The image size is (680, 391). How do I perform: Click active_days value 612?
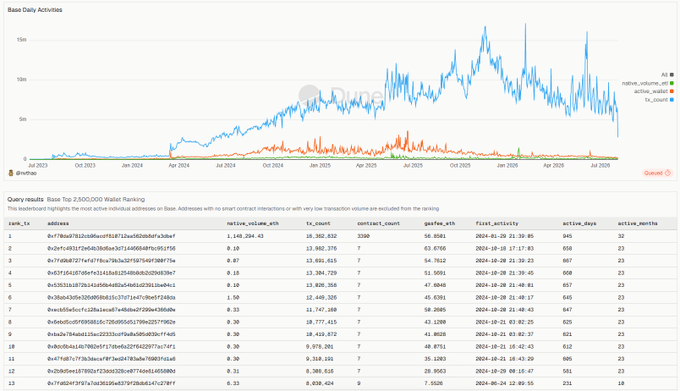pyautogui.click(x=567, y=346)
